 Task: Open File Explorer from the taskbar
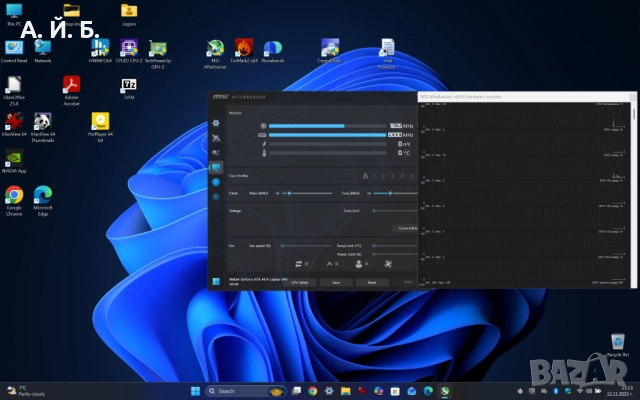[345, 391]
